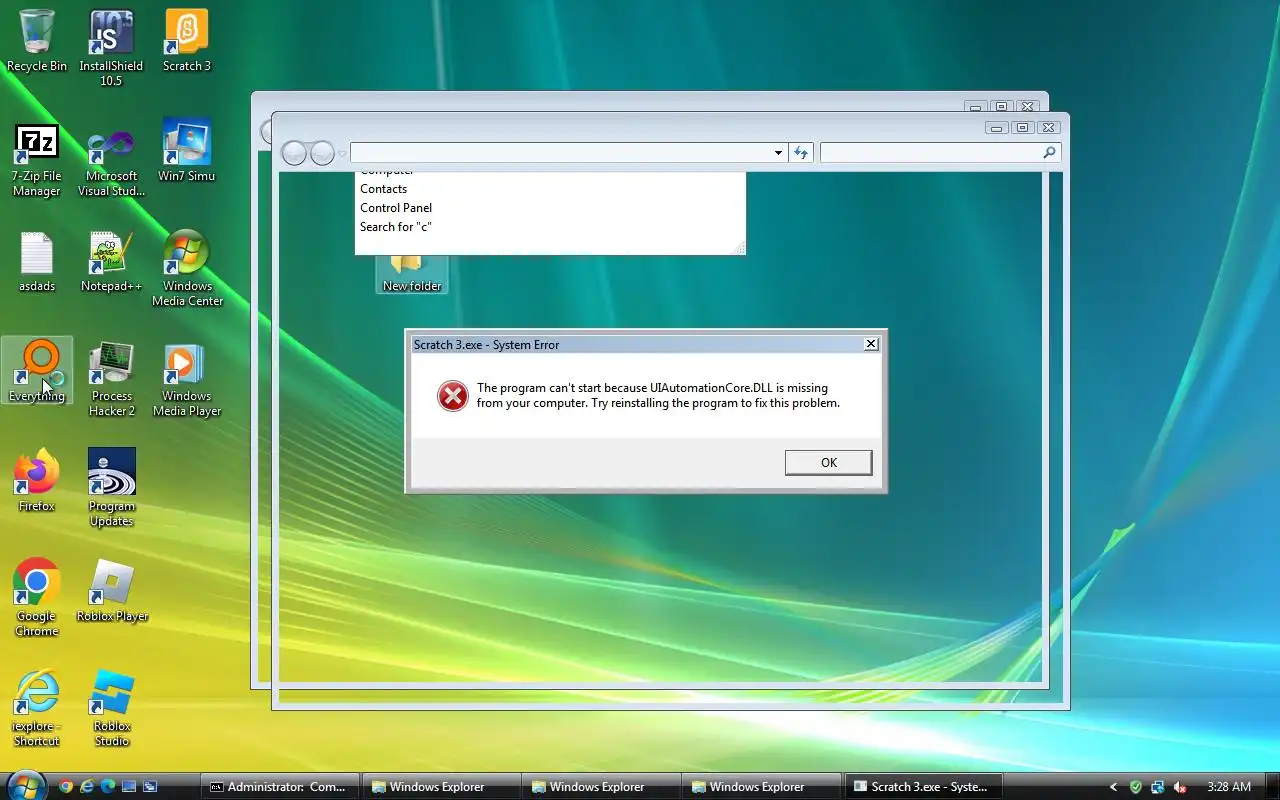Close the back Explorer window
Screen dimensions: 1280x800
coord(1028,106)
